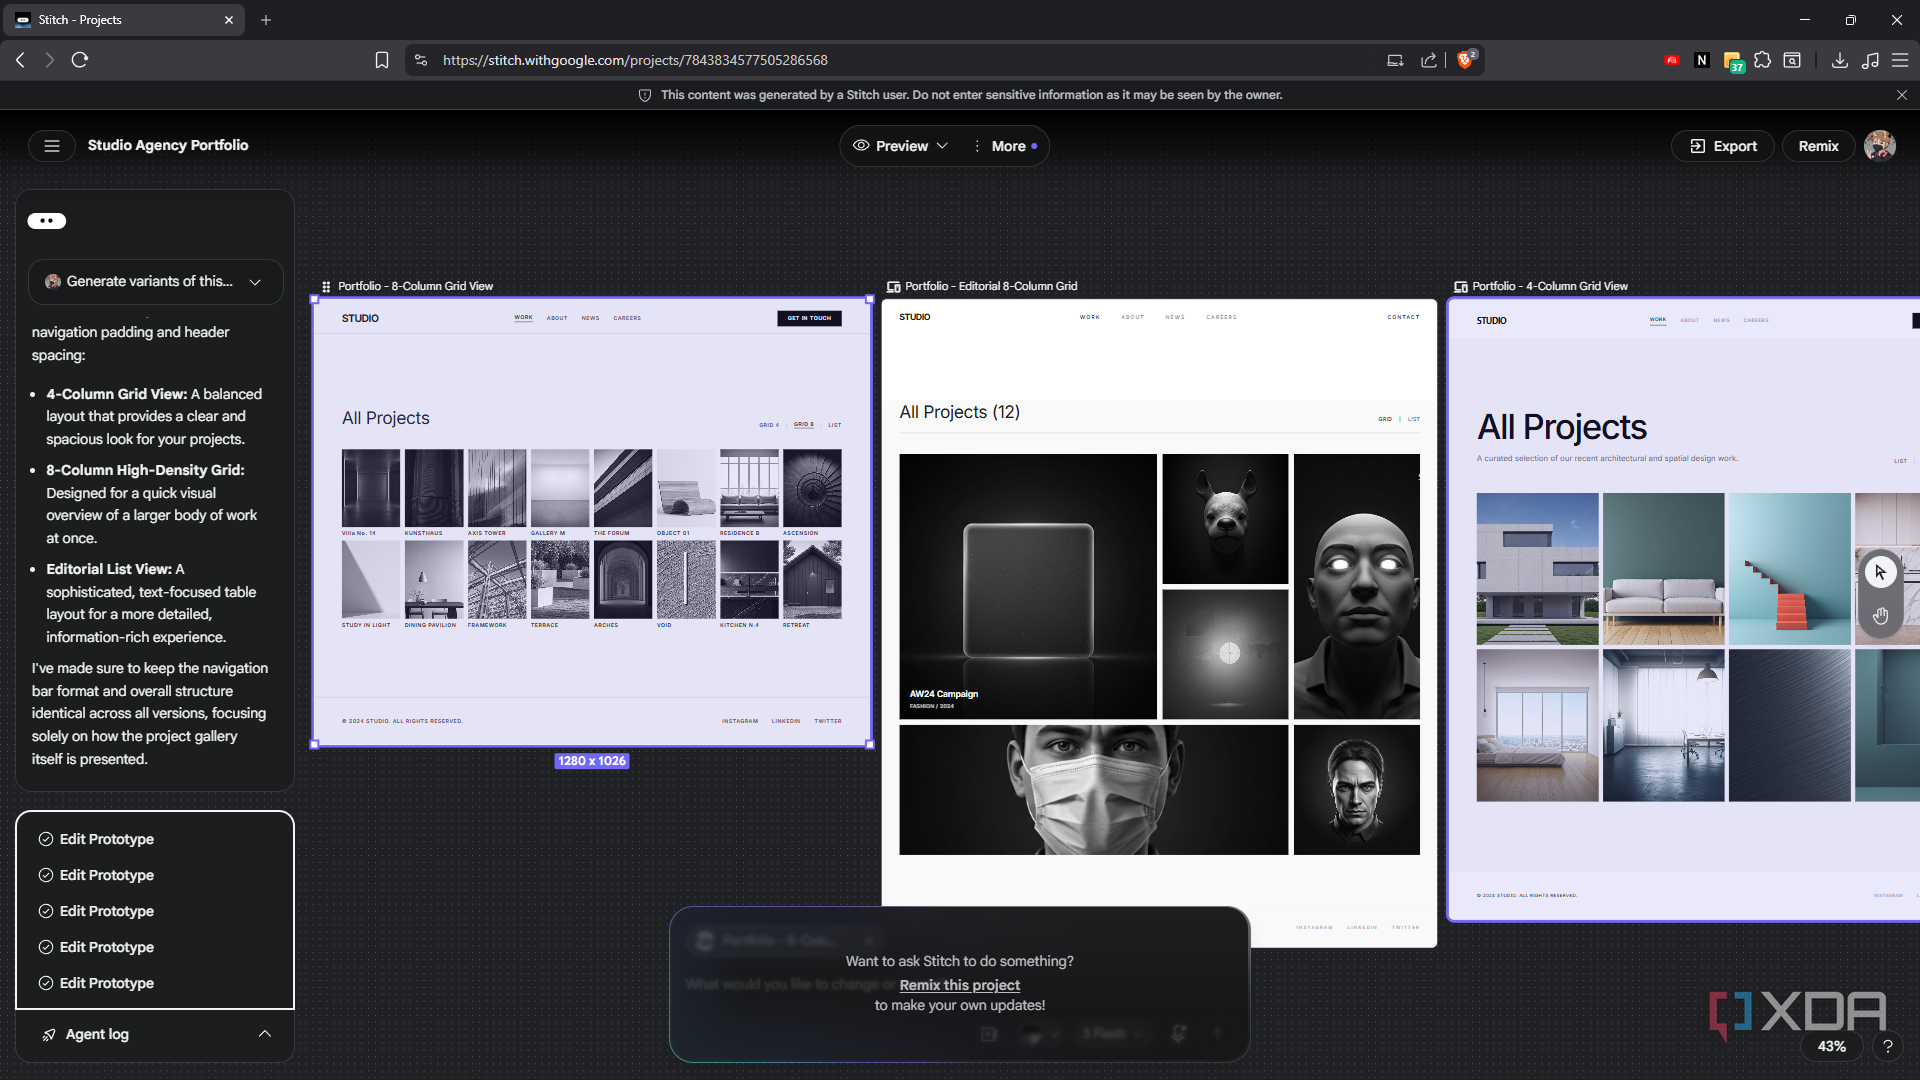Click the thinking dots indicator in chat panel
This screenshot has height=1080, width=1920.
click(47, 221)
